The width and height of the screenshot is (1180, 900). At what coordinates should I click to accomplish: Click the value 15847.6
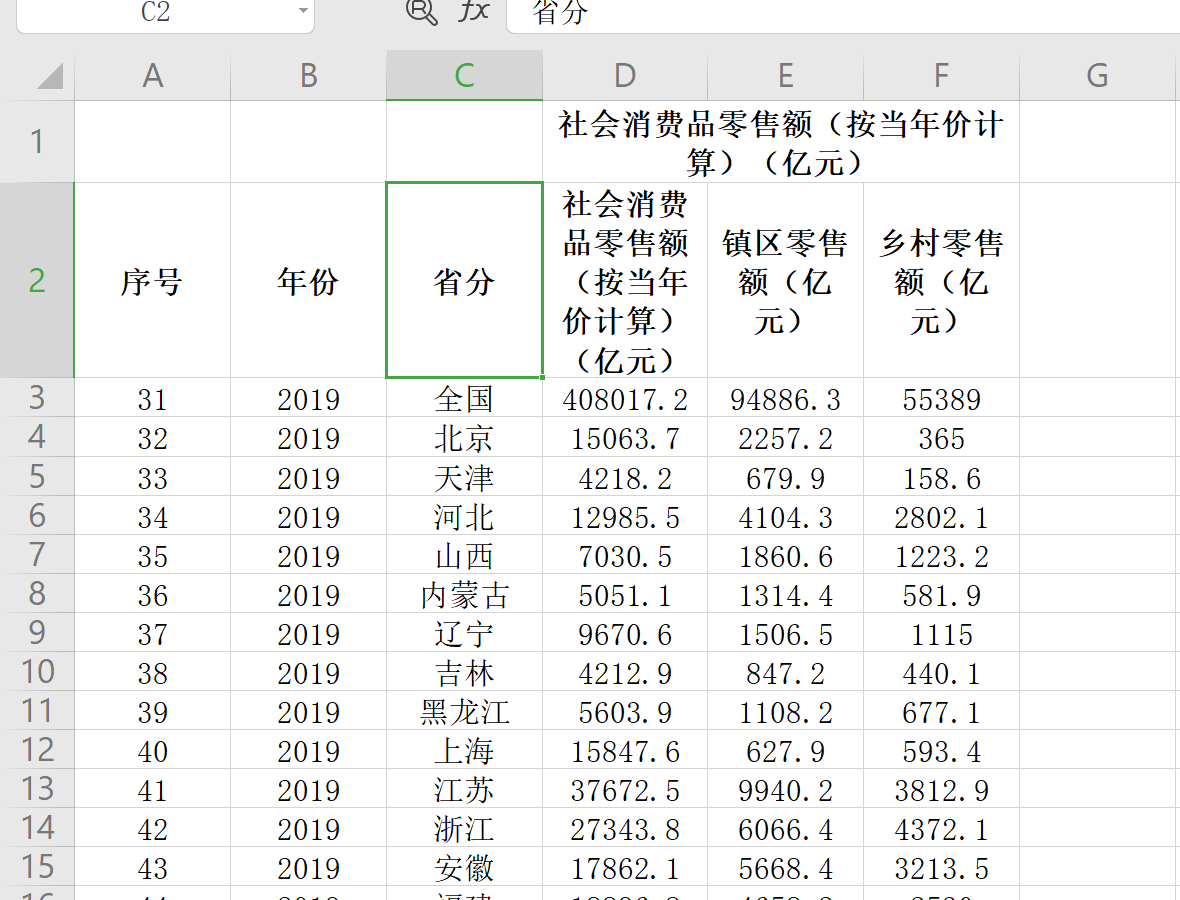point(625,751)
